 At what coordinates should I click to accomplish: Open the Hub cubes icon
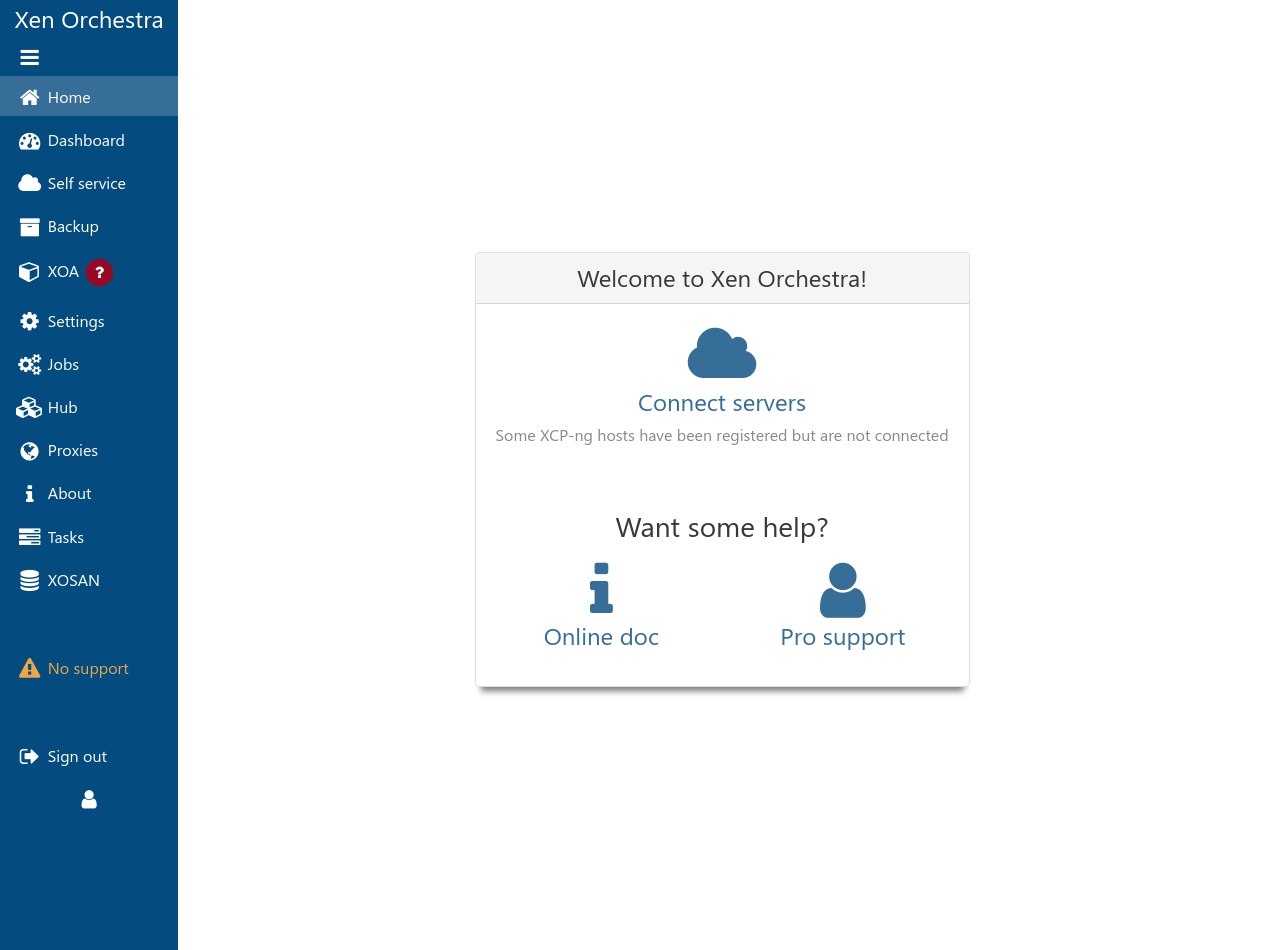tap(30, 408)
